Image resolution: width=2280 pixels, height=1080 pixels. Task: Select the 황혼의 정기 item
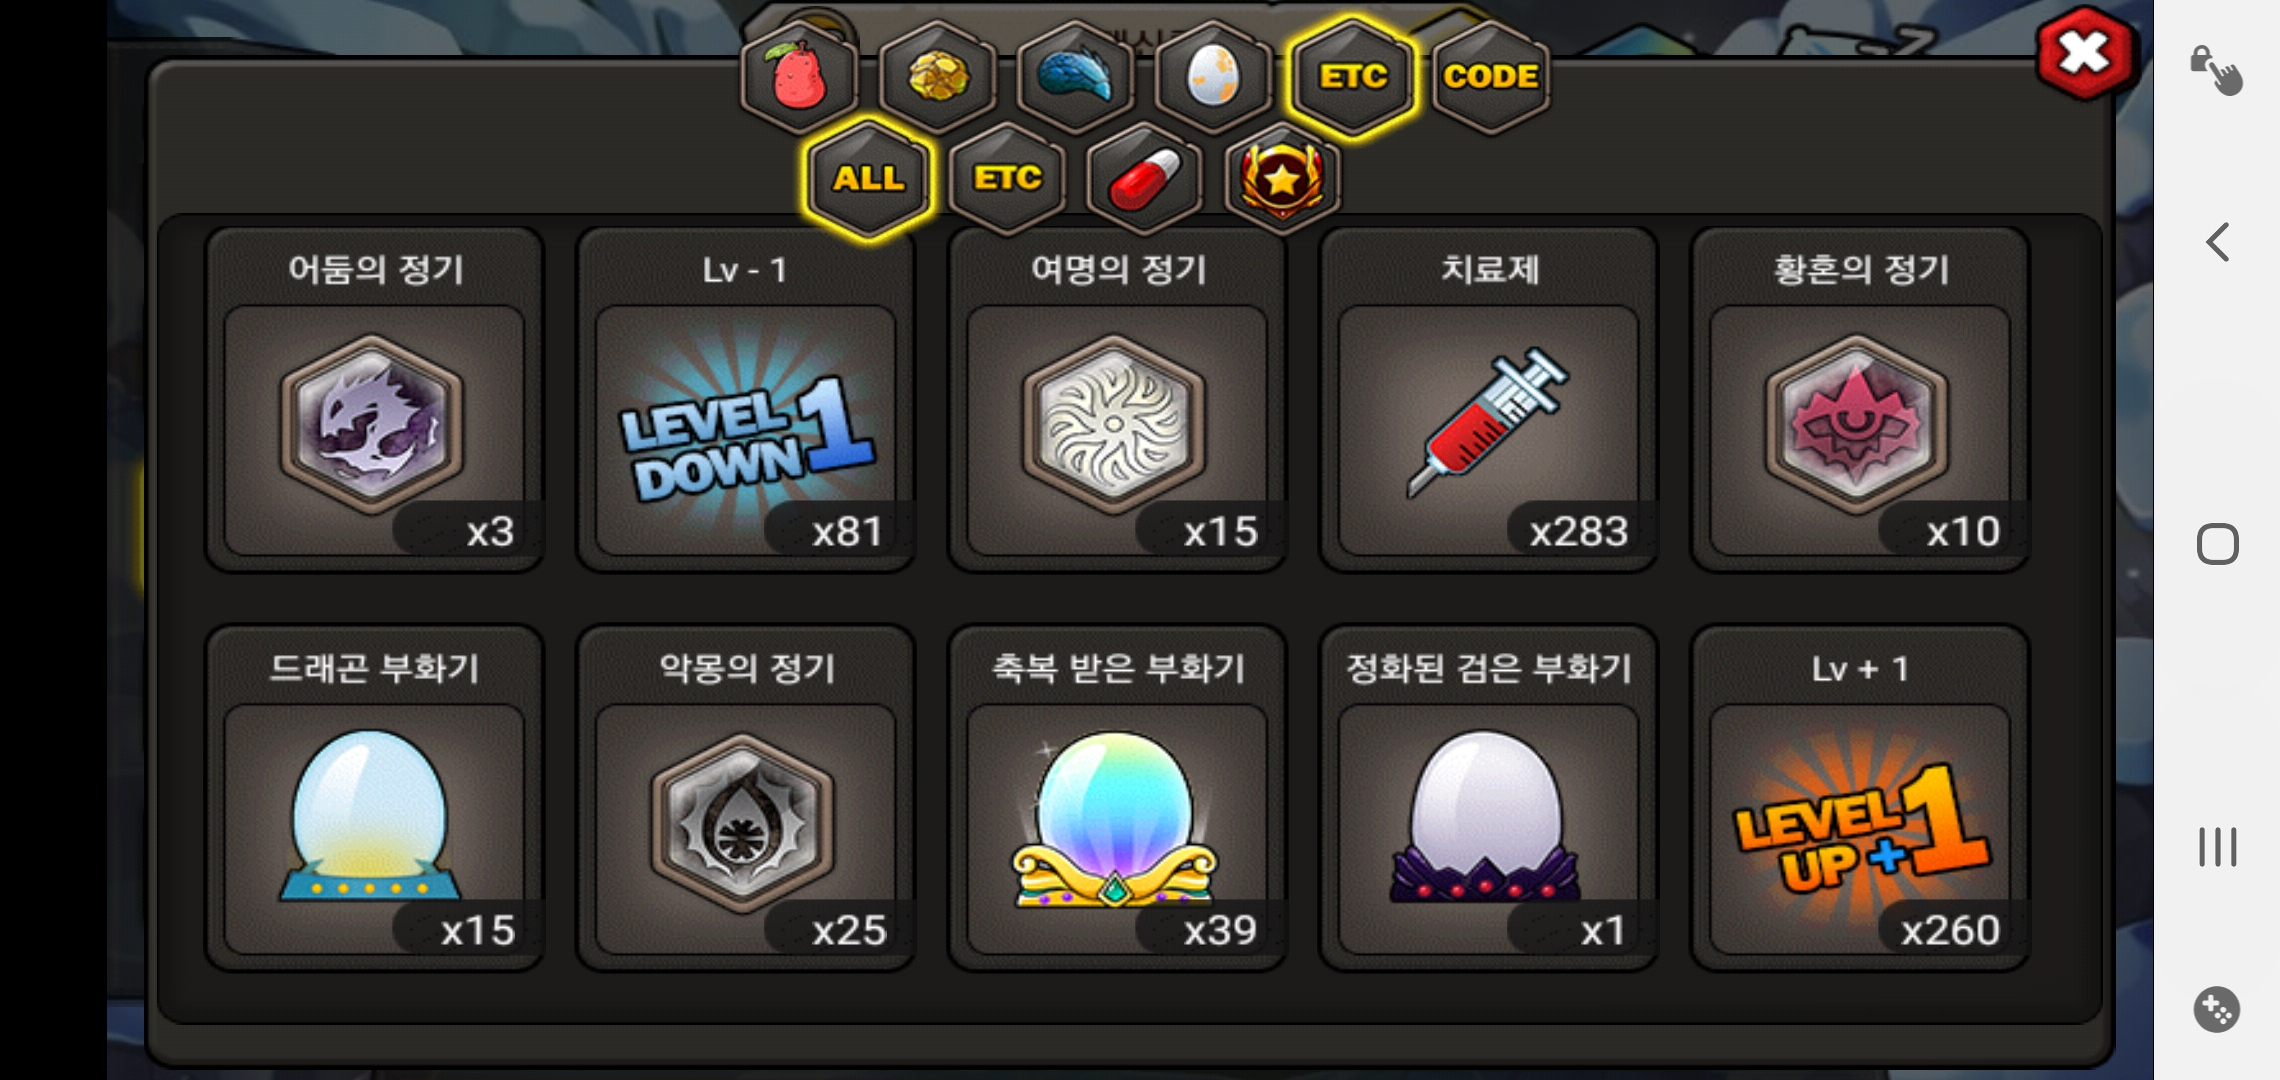pyautogui.click(x=1860, y=400)
